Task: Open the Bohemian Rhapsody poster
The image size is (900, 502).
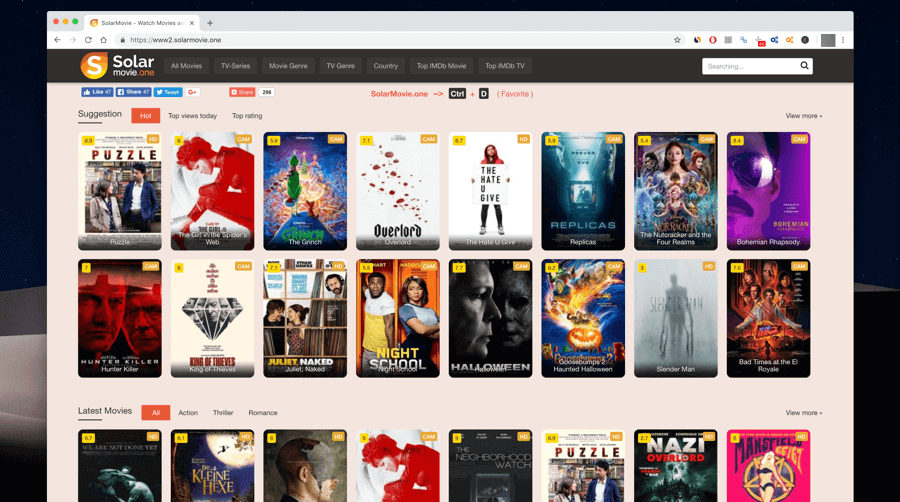Action: [x=769, y=191]
